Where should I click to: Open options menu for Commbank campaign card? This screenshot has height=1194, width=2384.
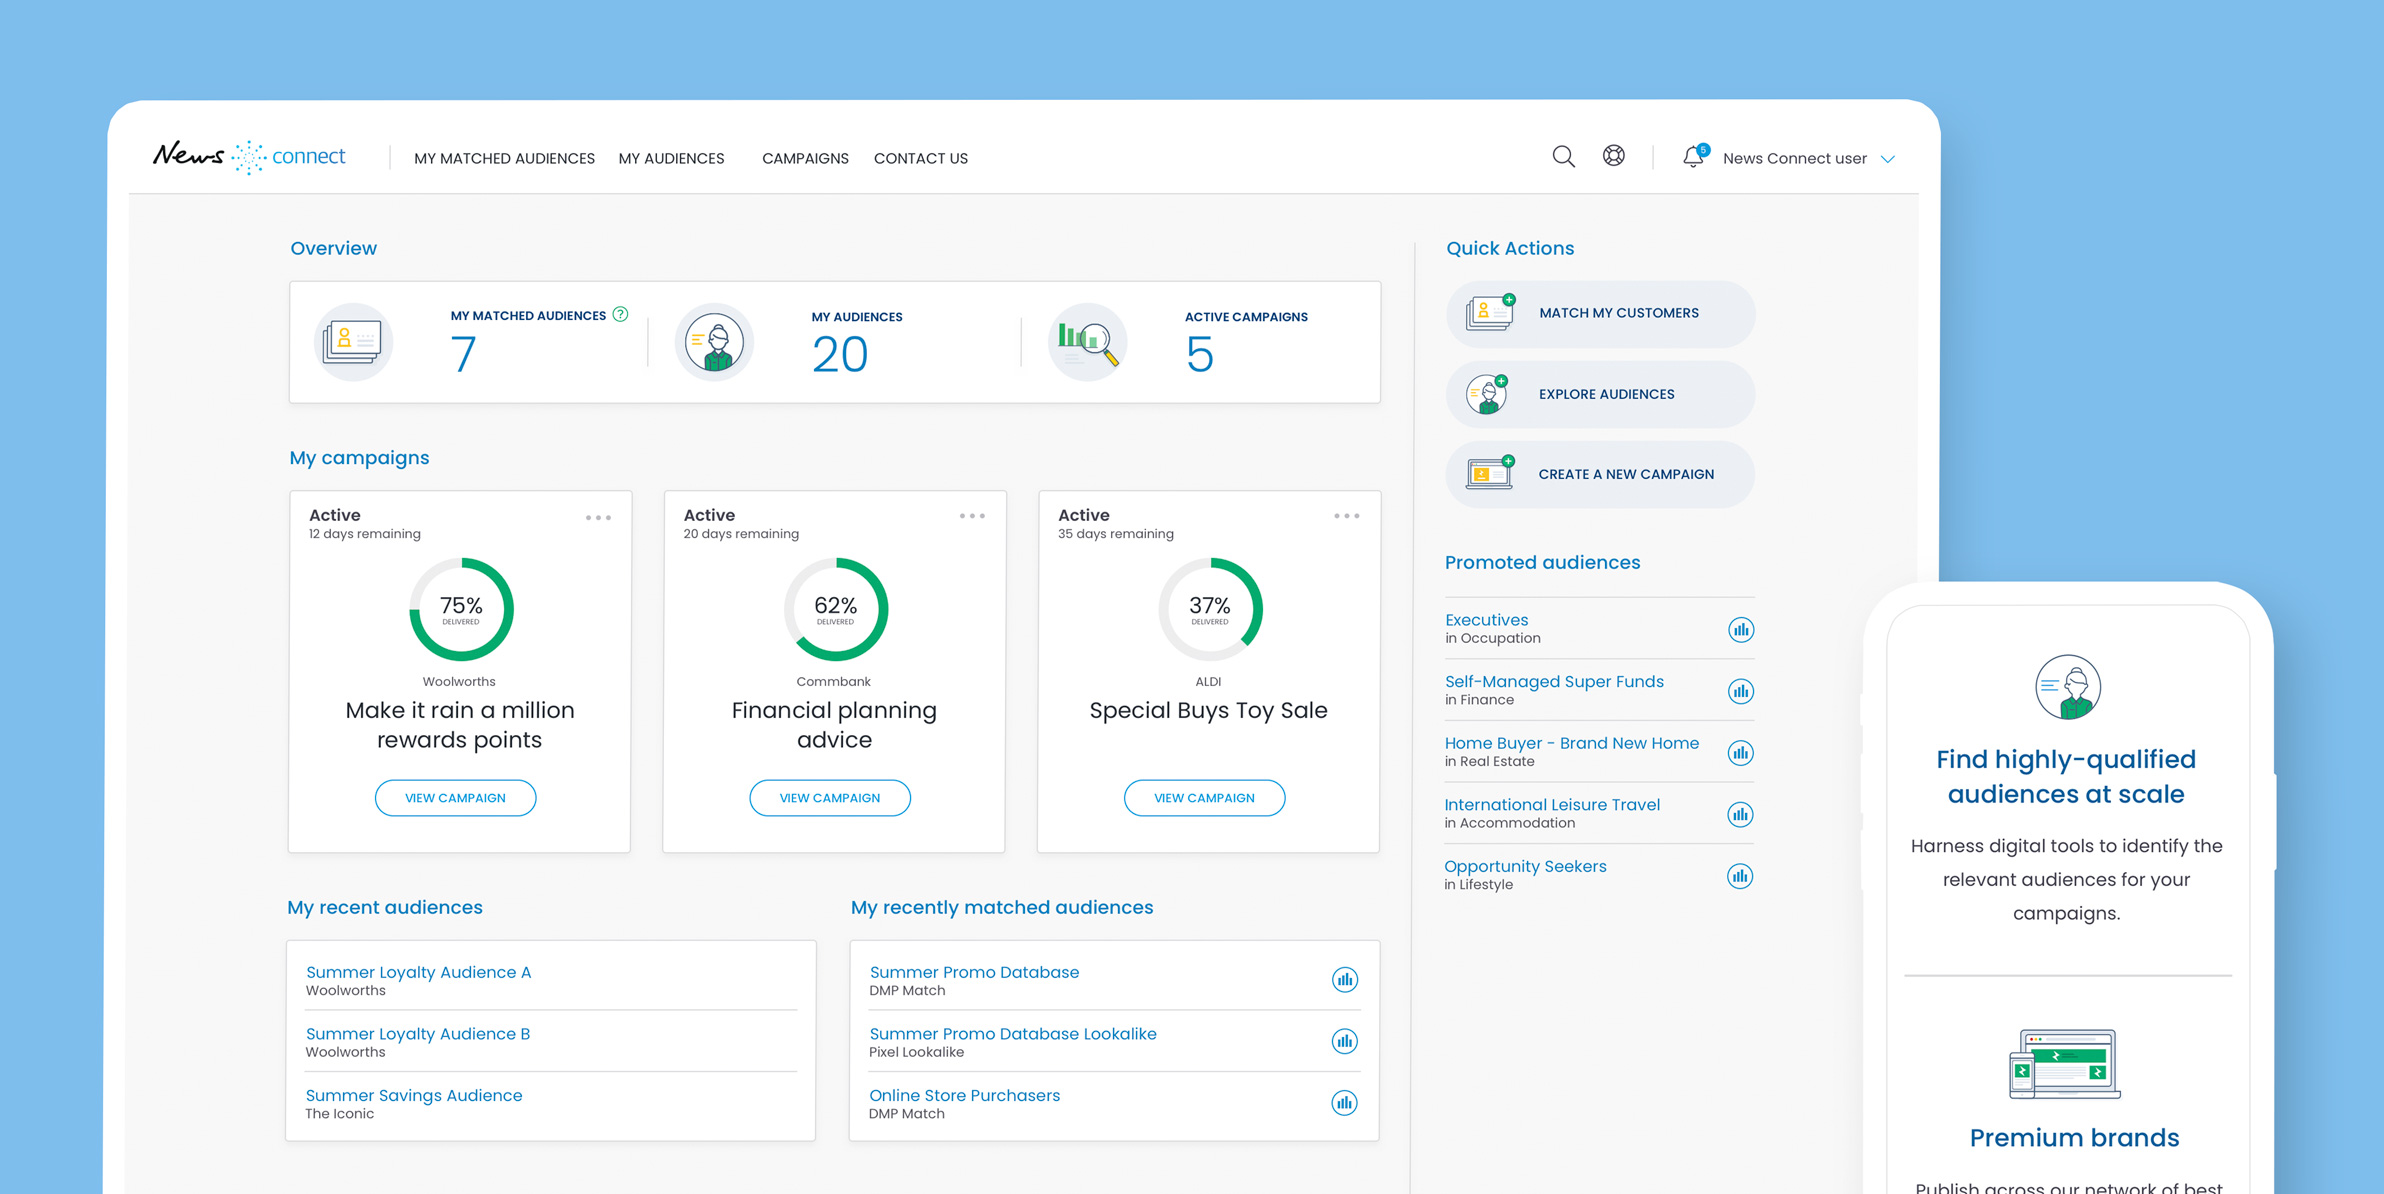[972, 516]
